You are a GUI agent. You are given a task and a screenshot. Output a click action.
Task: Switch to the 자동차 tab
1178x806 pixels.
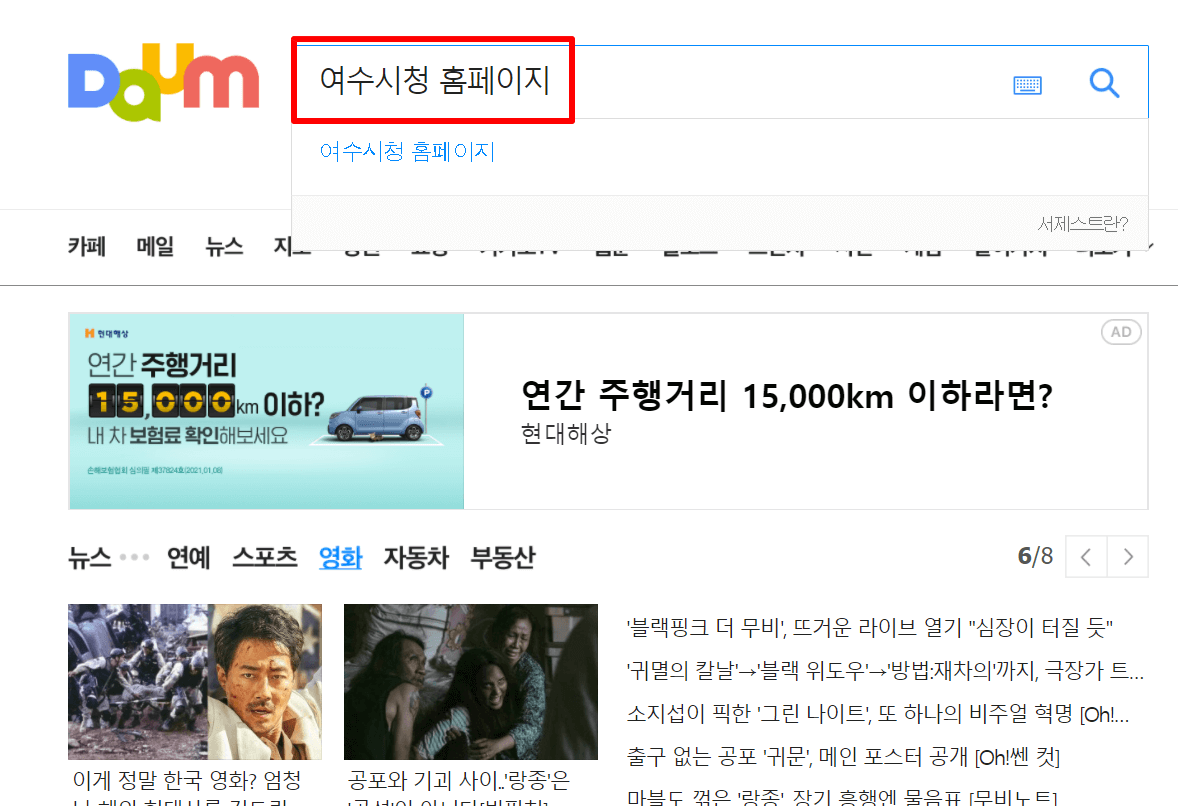(x=416, y=557)
